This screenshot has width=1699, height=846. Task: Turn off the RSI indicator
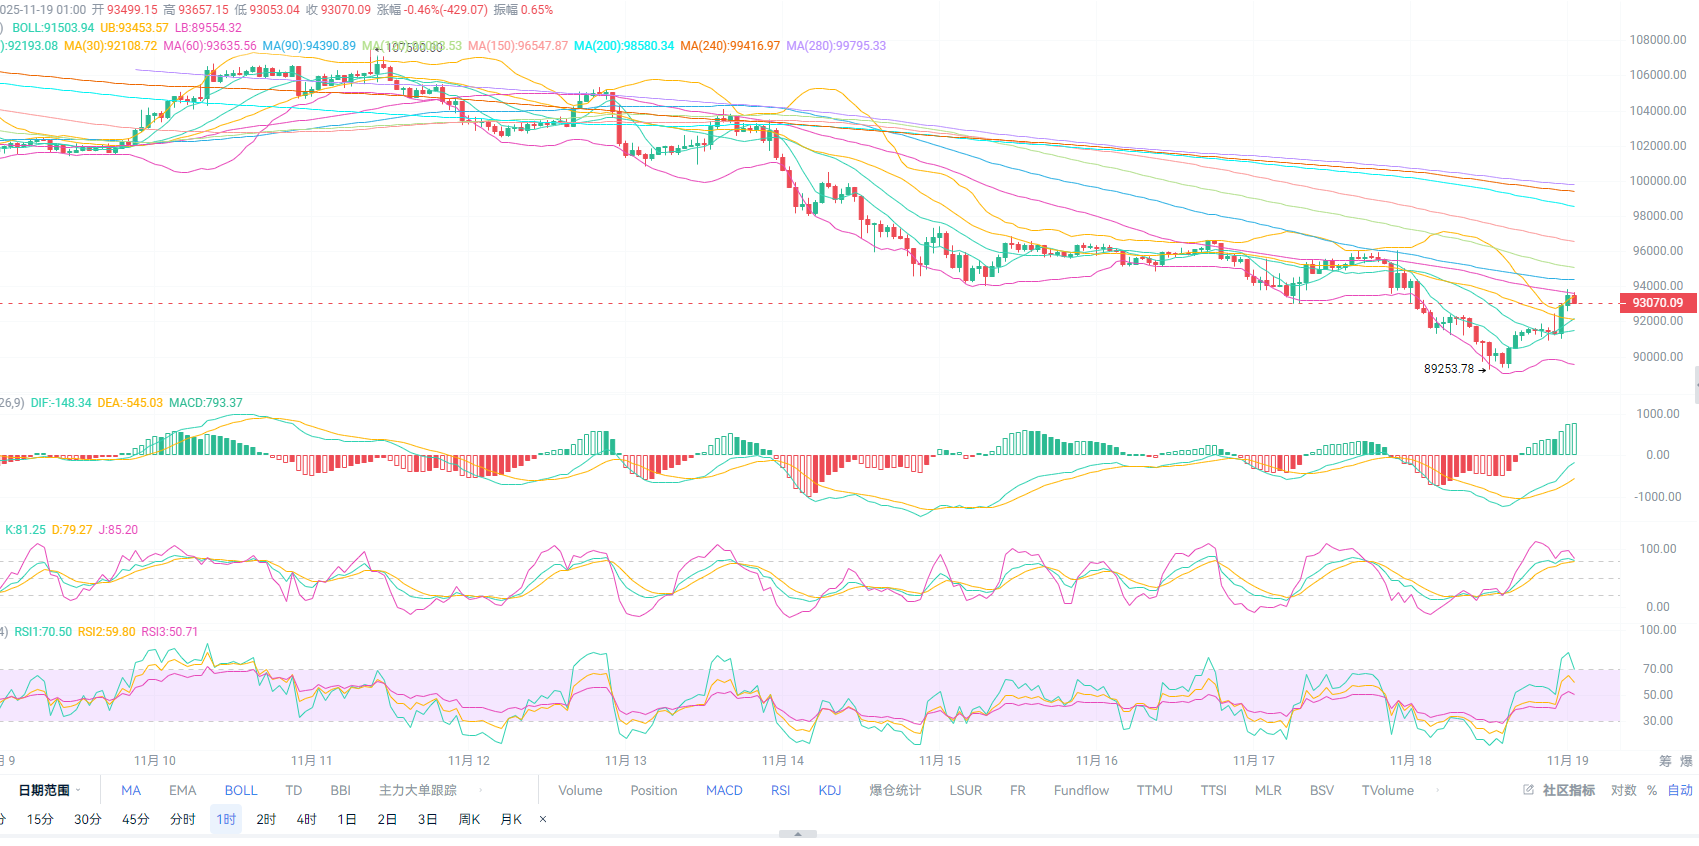point(780,790)
